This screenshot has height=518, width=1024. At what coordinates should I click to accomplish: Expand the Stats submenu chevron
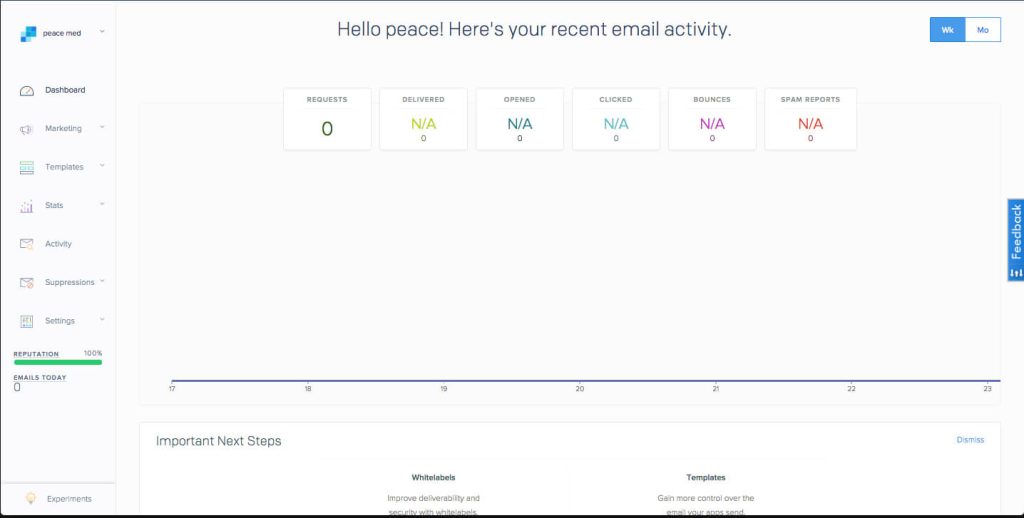tap(102, 204)
